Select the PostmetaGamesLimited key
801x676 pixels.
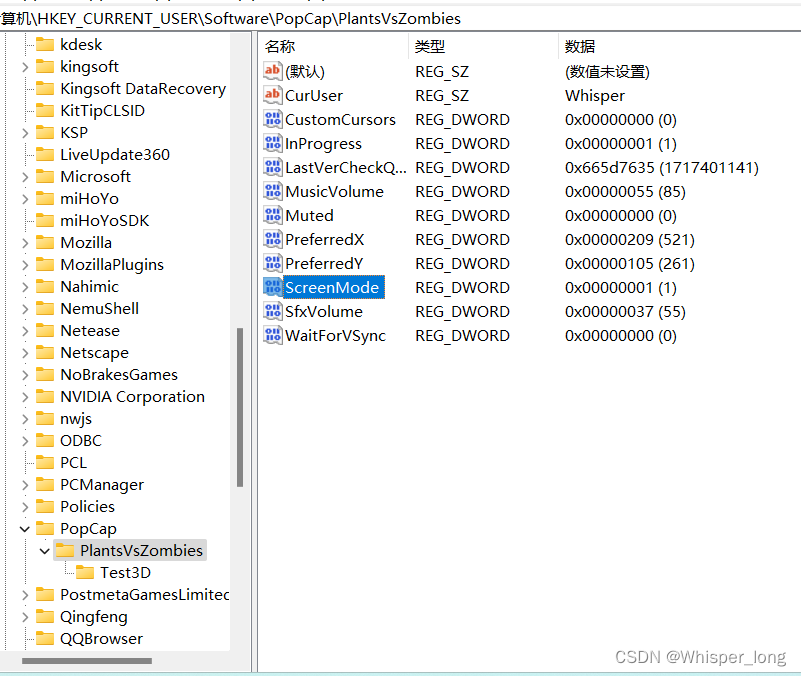click(145, 594)
